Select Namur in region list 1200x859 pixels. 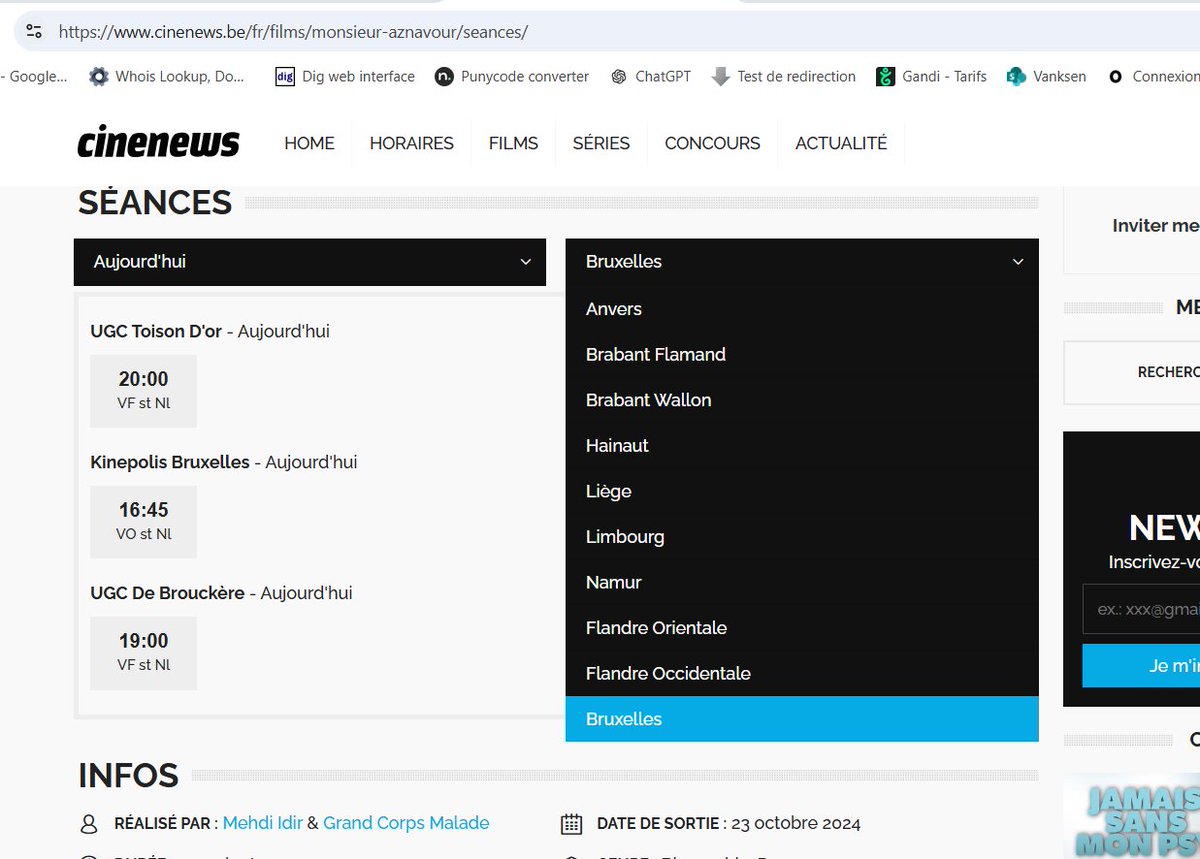coord(802,582)
